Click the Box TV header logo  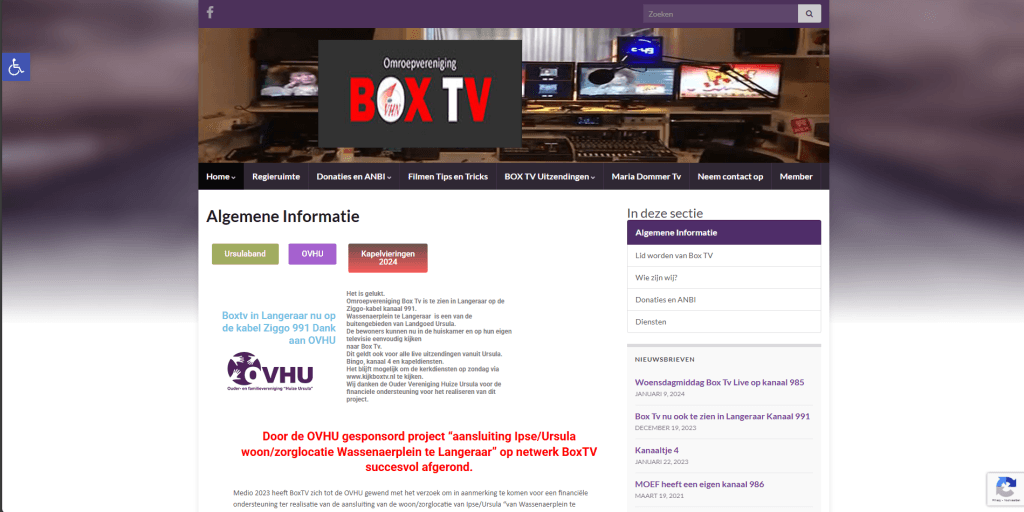pos(420,94)
